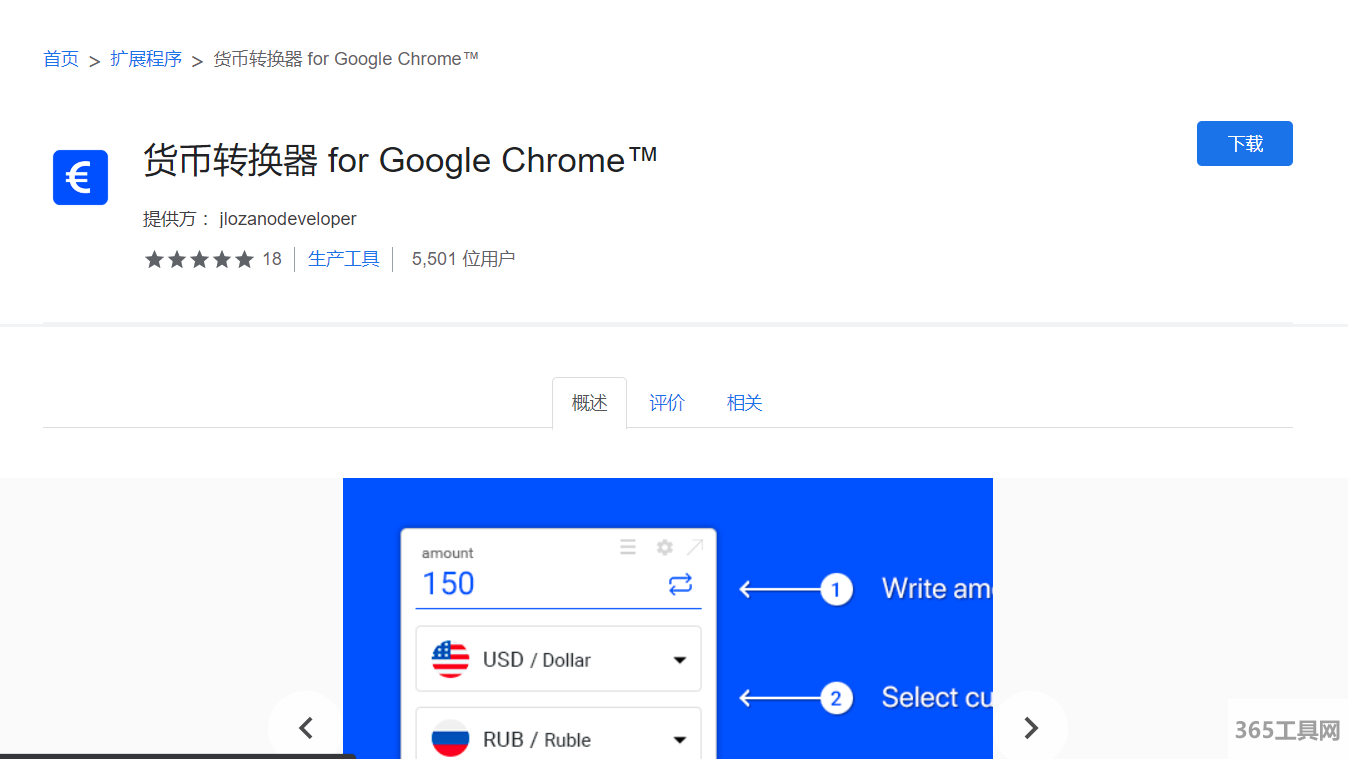This screenshot has width=1348, height=759.
Task: Click the US flag icon
Action: [450, 659]
